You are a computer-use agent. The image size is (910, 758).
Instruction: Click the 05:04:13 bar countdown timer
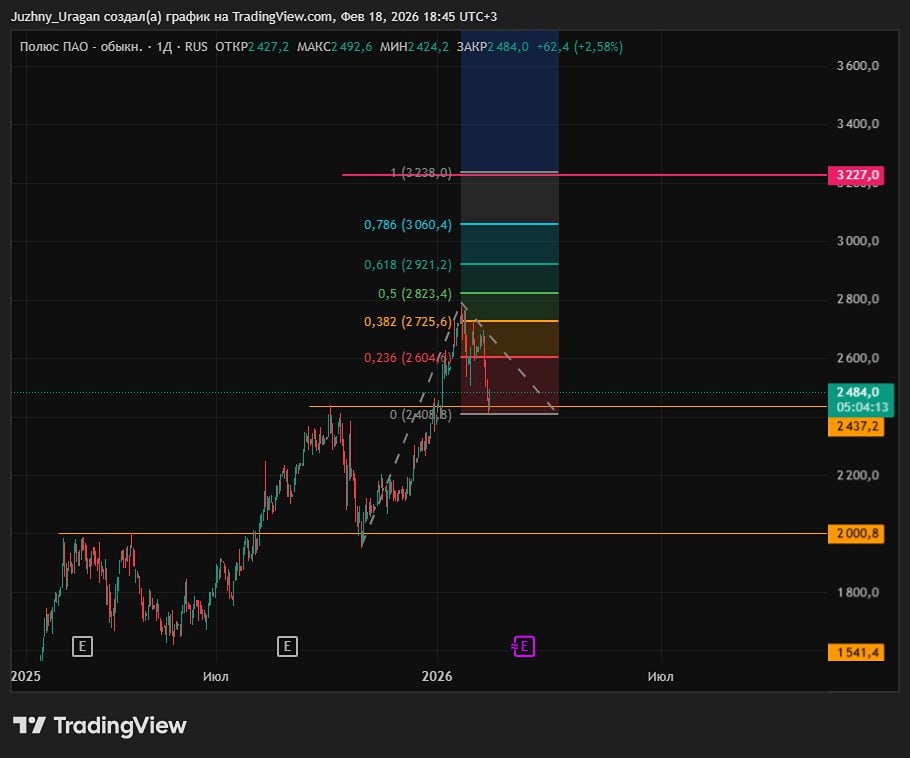(x=862, y=407)
